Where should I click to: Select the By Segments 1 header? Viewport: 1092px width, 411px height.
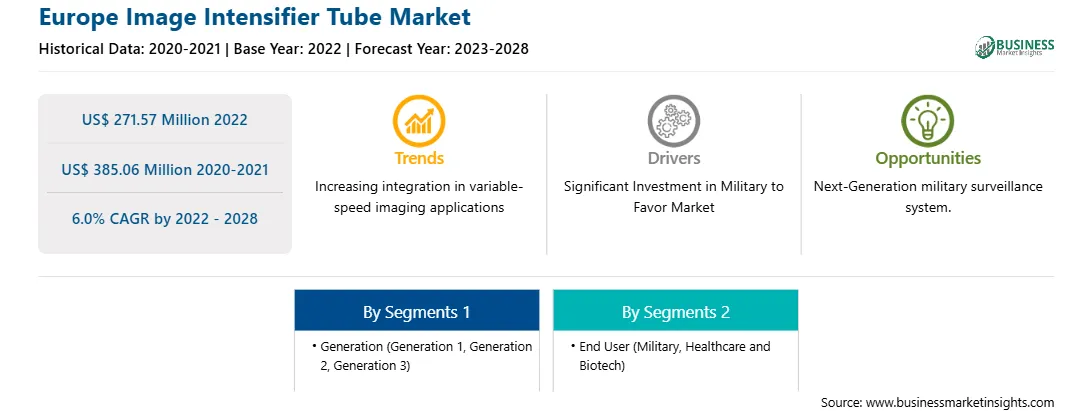(416, 311)
